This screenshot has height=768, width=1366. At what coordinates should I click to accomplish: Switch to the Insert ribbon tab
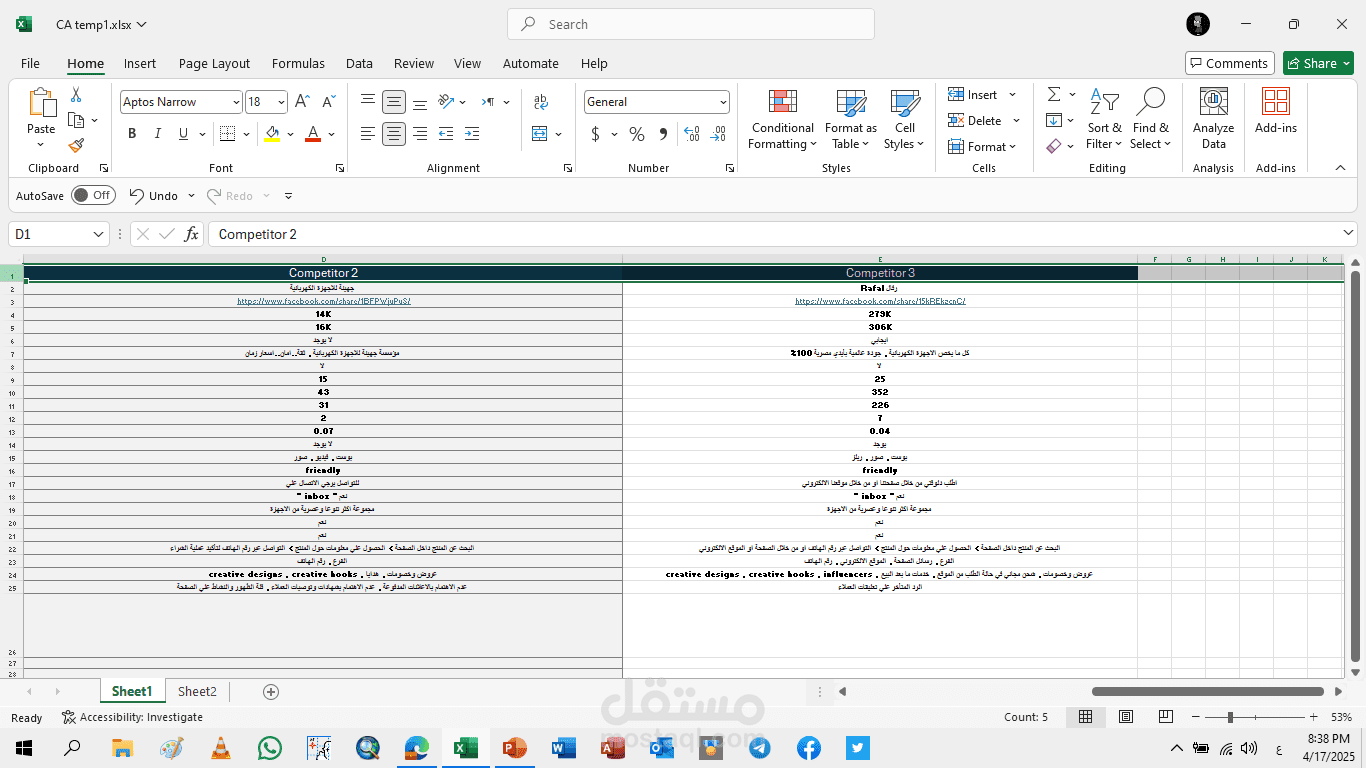[x=140, y=63]
